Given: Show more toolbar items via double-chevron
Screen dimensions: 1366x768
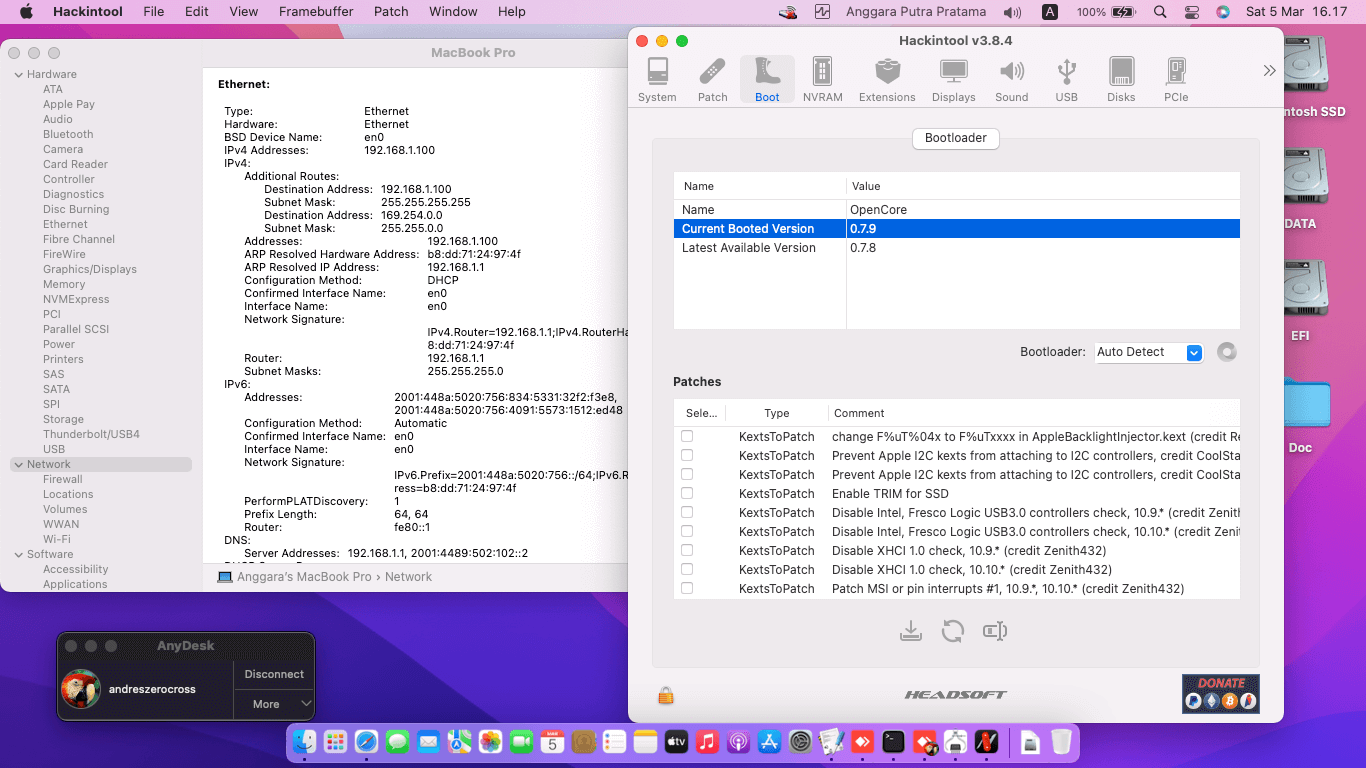Looking at the screenshot, I should click(1269, 71).
